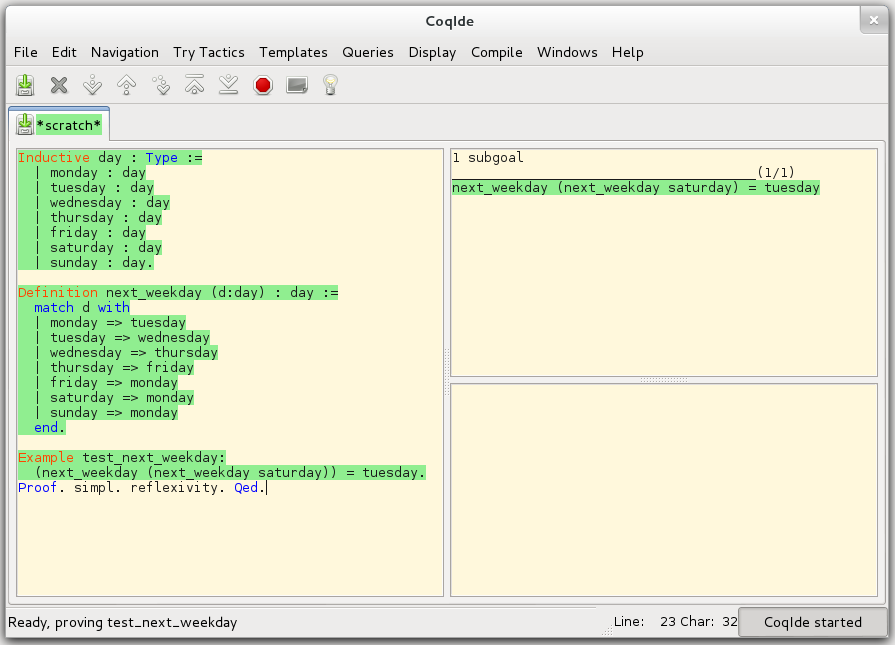Click the Hide/show proof window icon
Image resolution: width=895 pixels, height=645 pixels.
tap(297, 86)
